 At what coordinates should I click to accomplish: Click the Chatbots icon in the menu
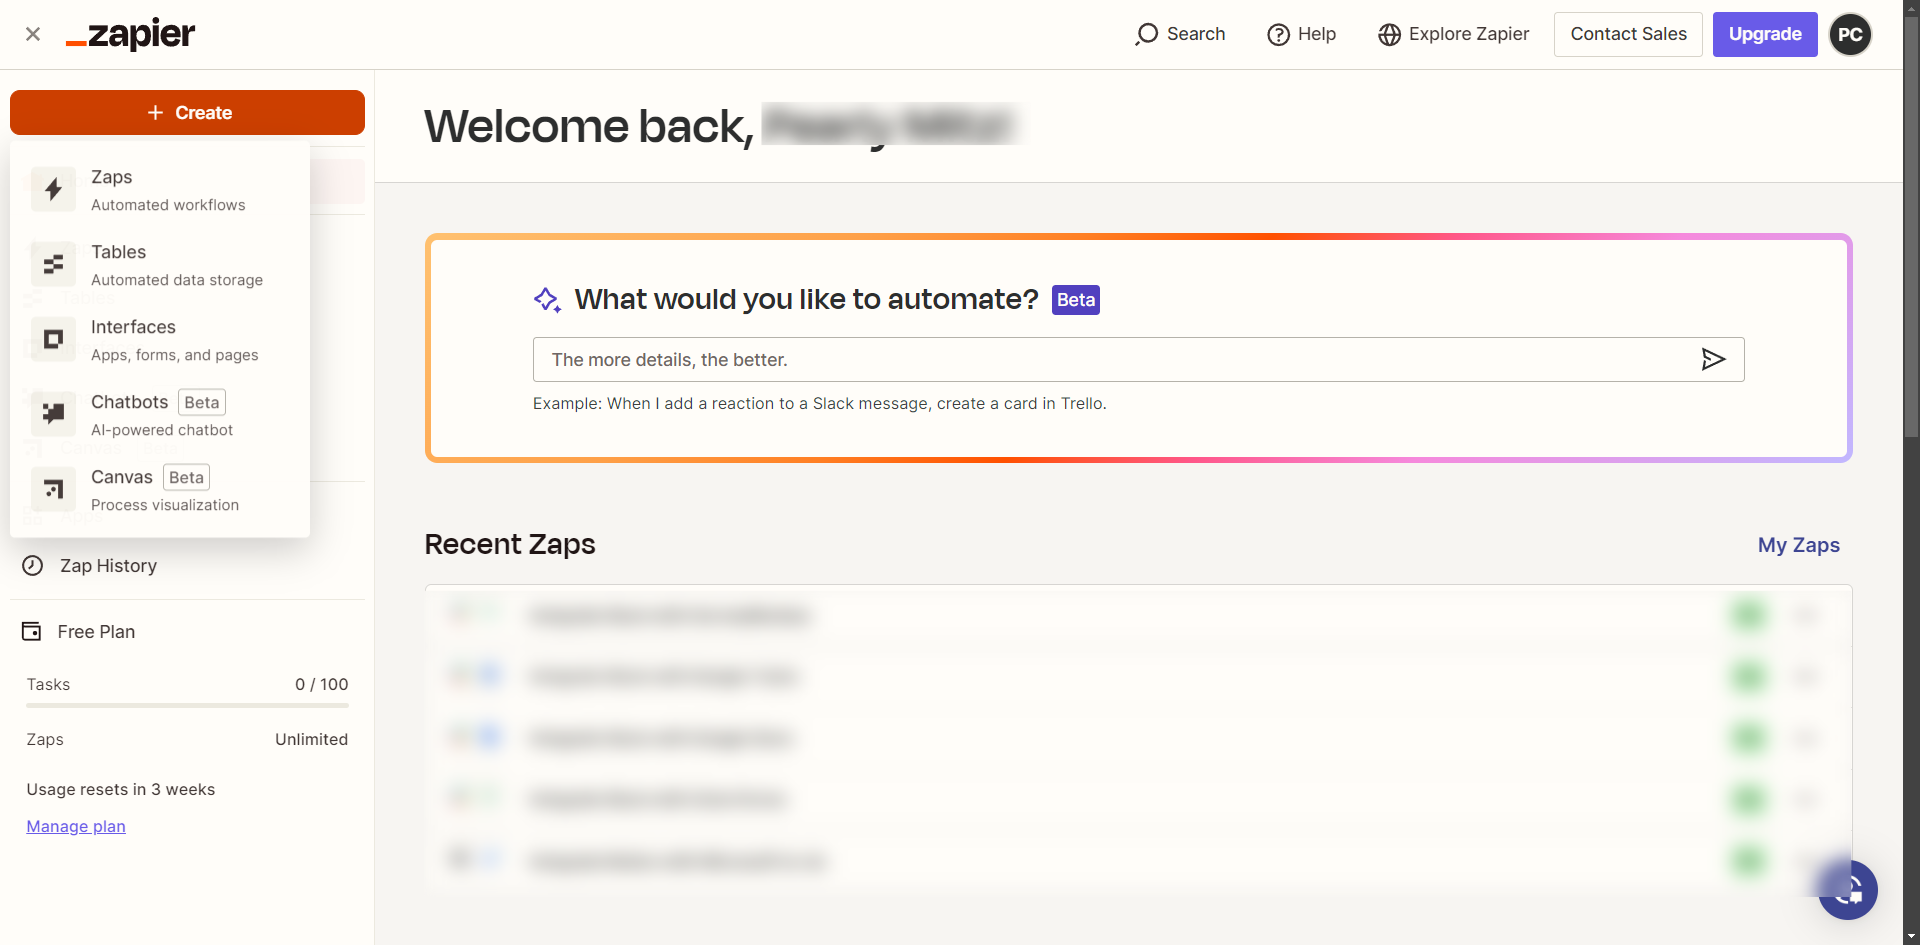point(53,414)
